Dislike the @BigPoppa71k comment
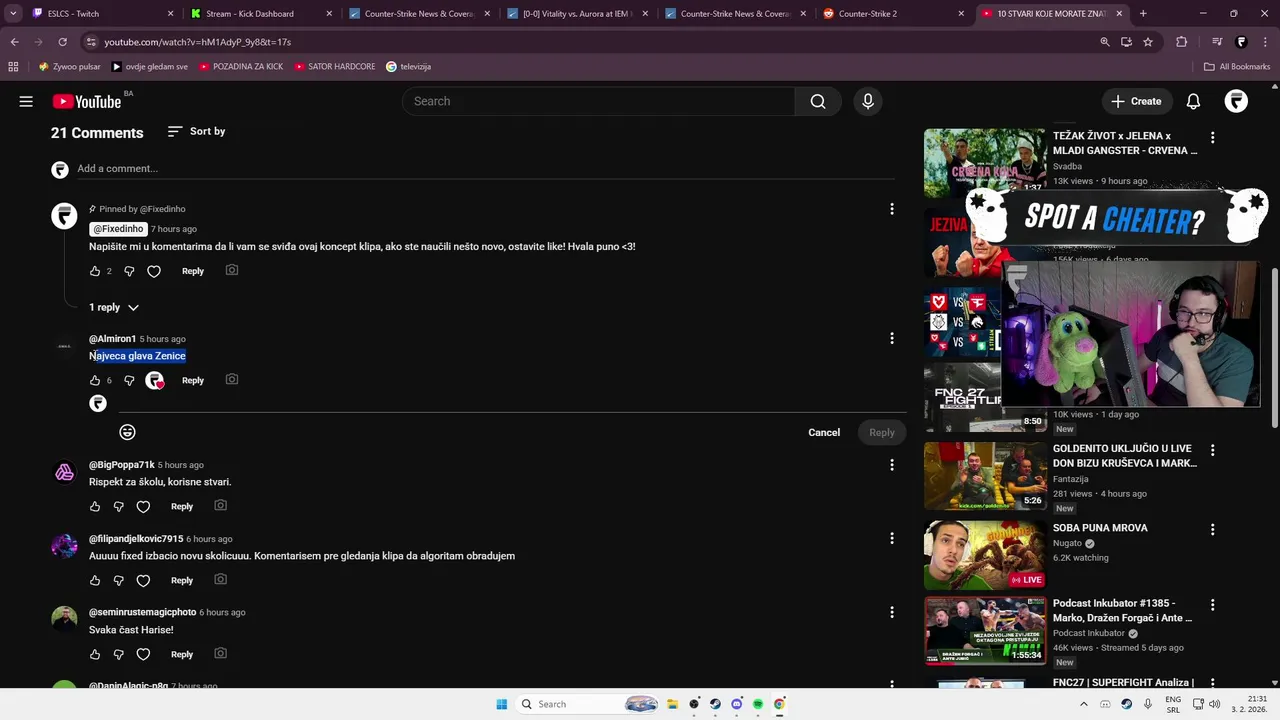Viewport: 1280px width, 720px height. point(118,507)
